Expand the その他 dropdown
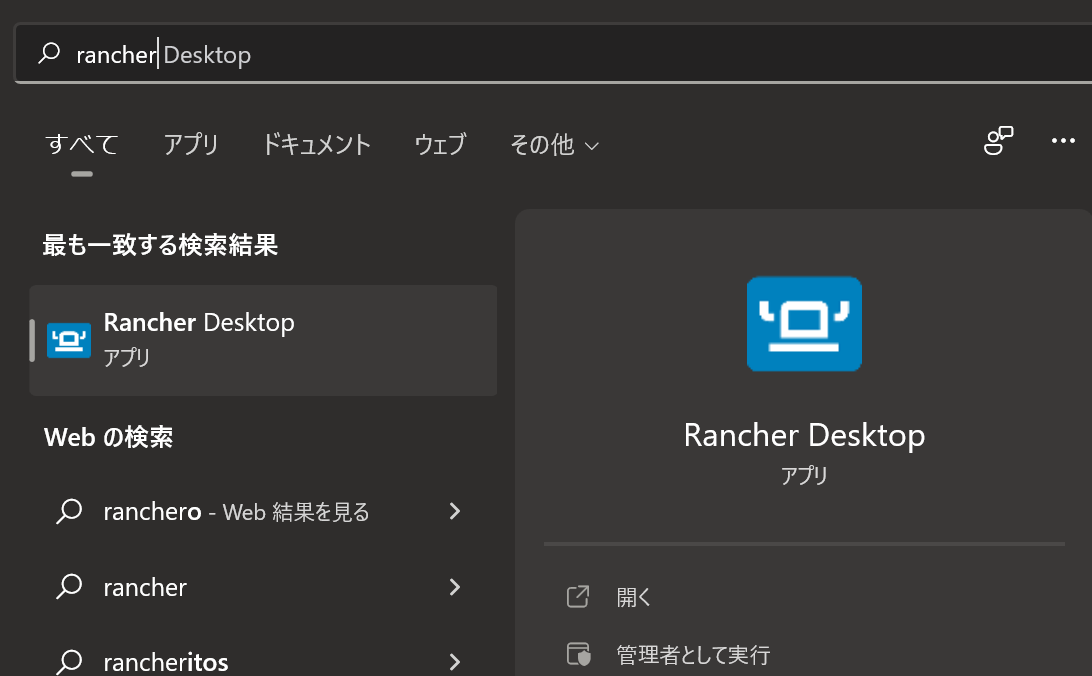 point(554,145)
